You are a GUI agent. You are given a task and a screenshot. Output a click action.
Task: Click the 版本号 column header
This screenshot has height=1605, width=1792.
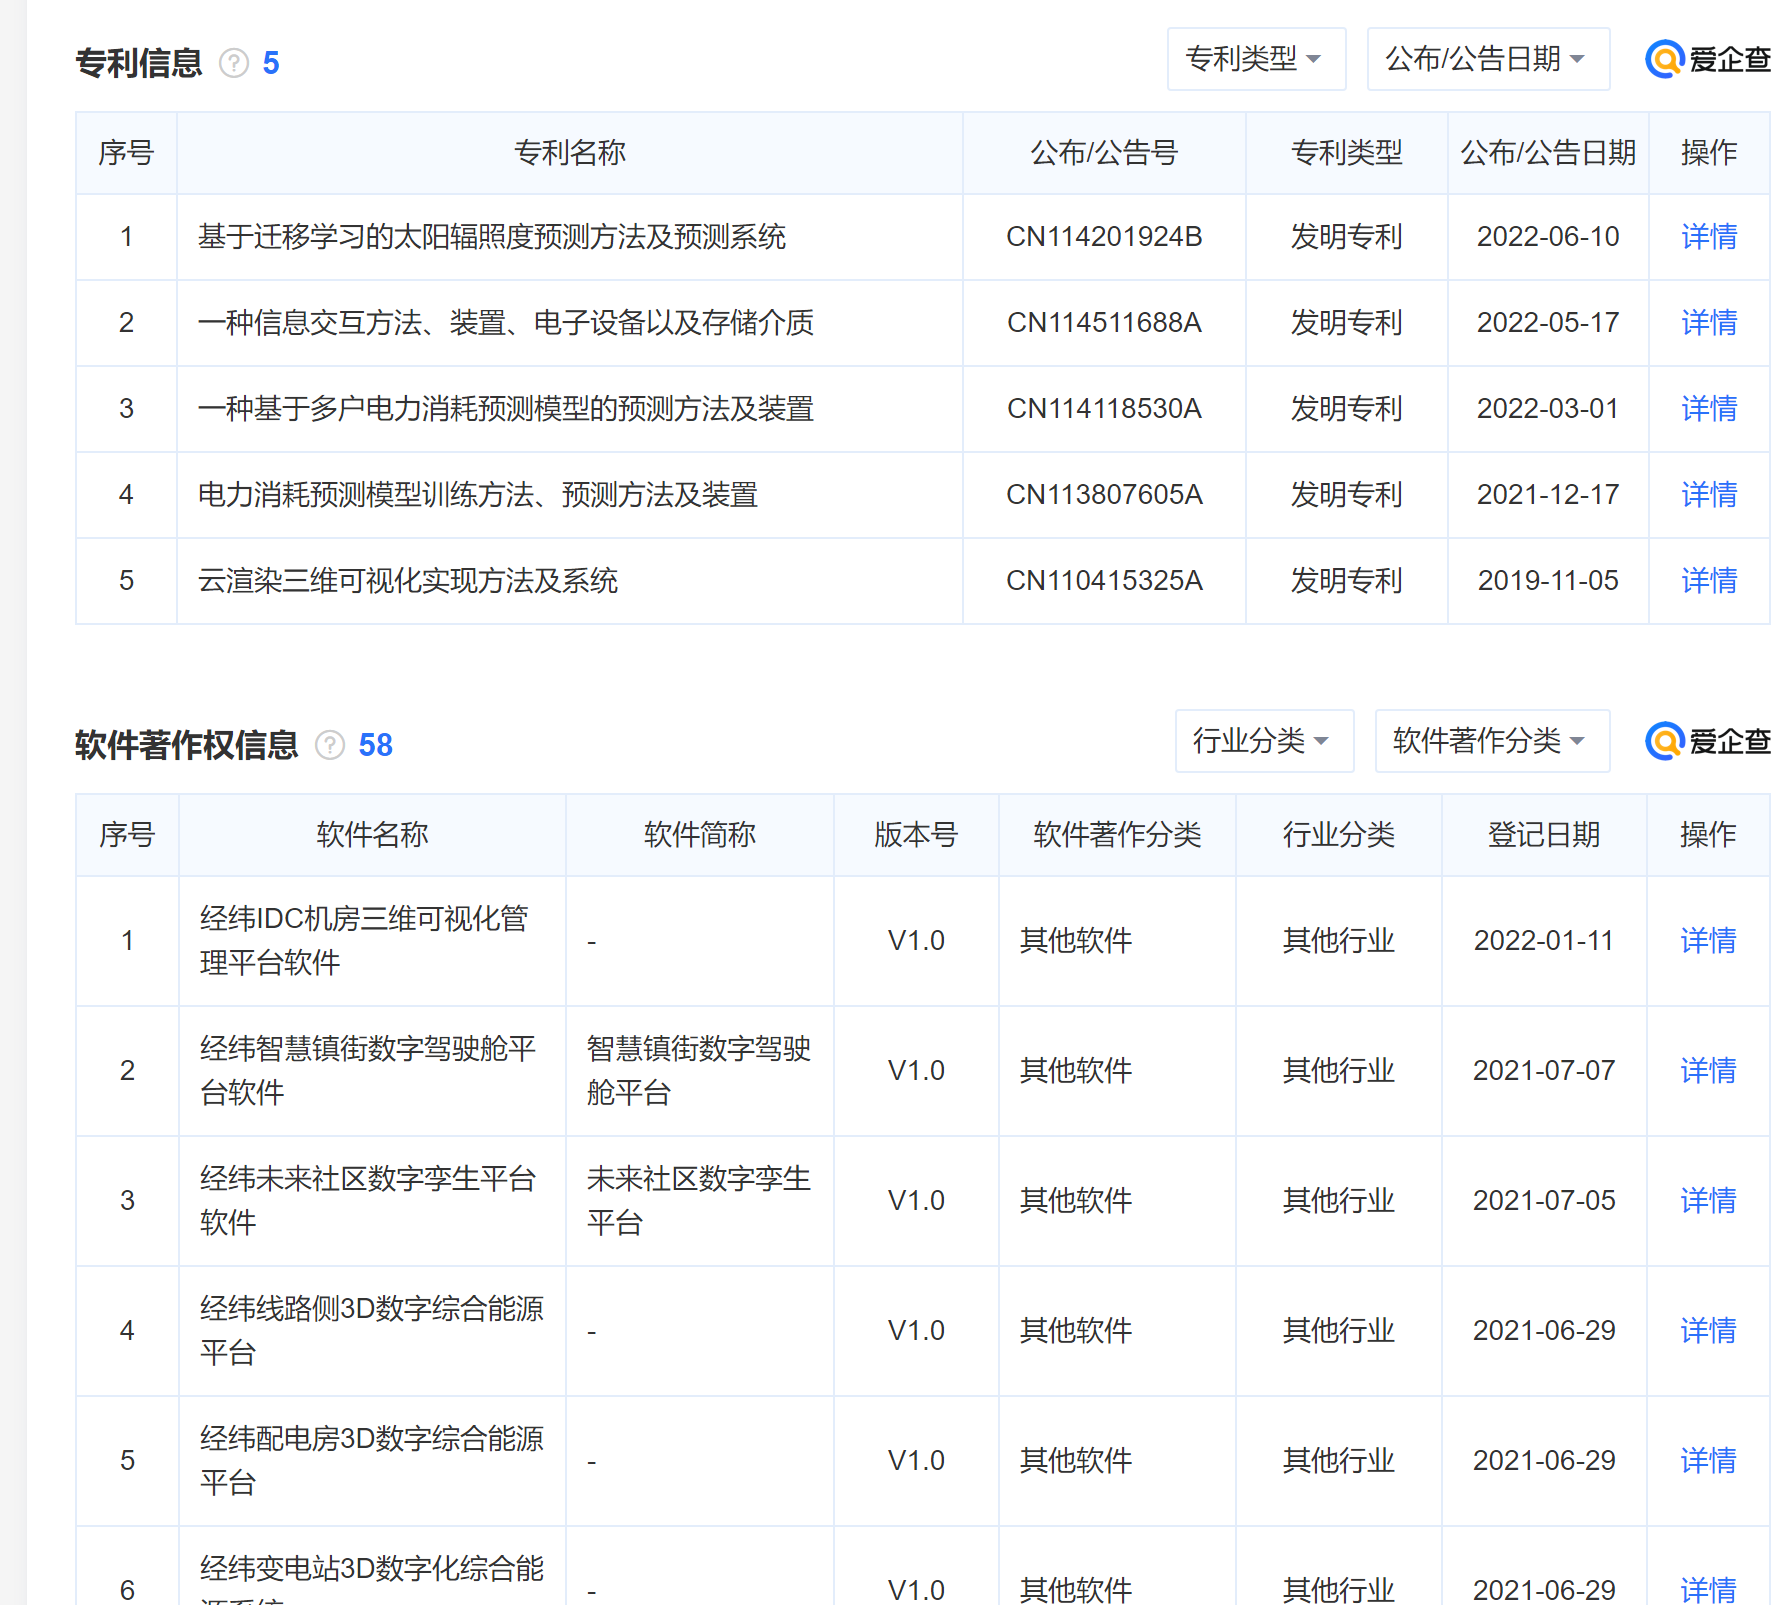[x=916, y=835]
